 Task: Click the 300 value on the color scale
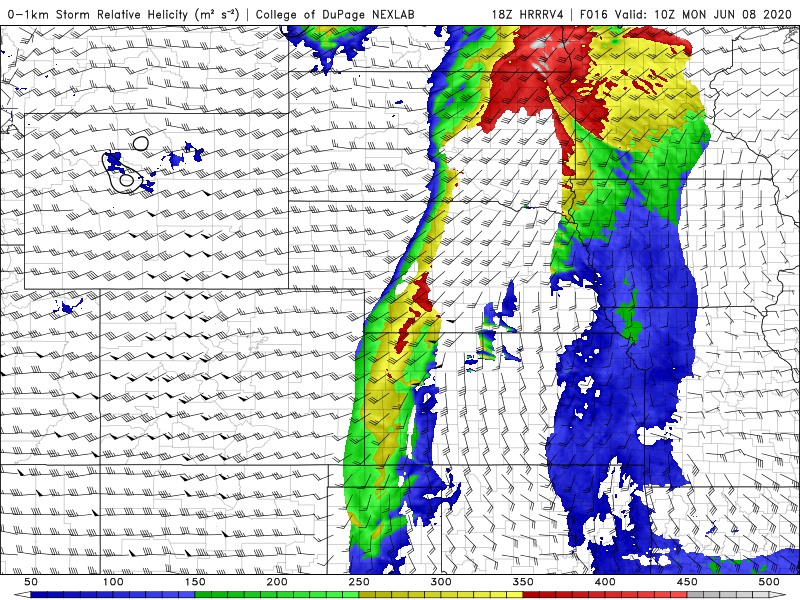pos(441,582)
